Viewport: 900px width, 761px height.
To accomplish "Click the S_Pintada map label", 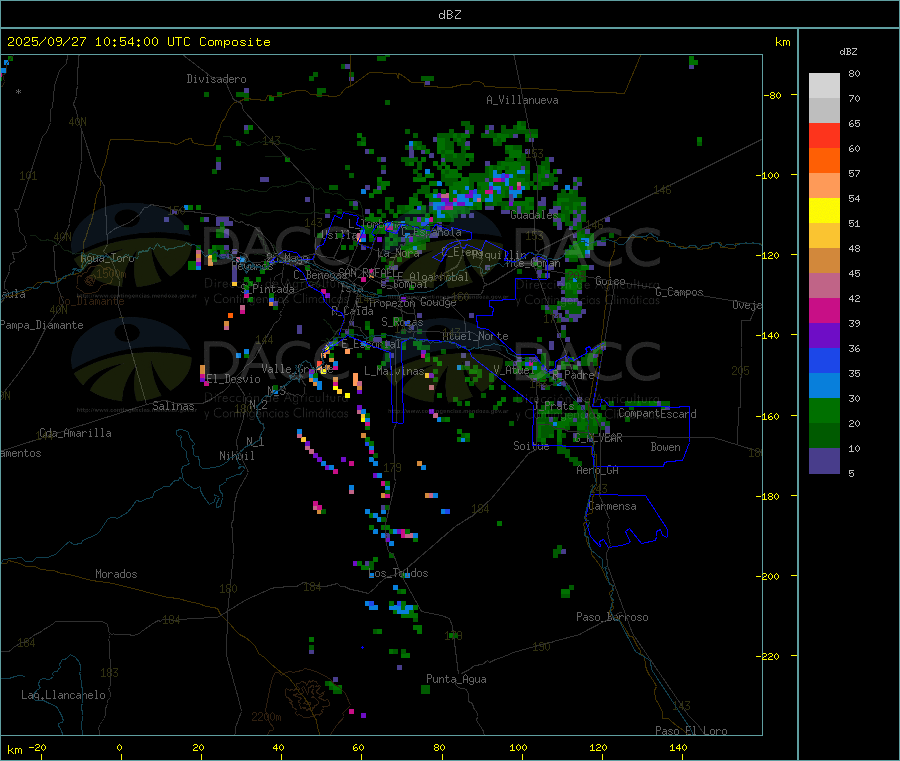I will coord(267,289).
